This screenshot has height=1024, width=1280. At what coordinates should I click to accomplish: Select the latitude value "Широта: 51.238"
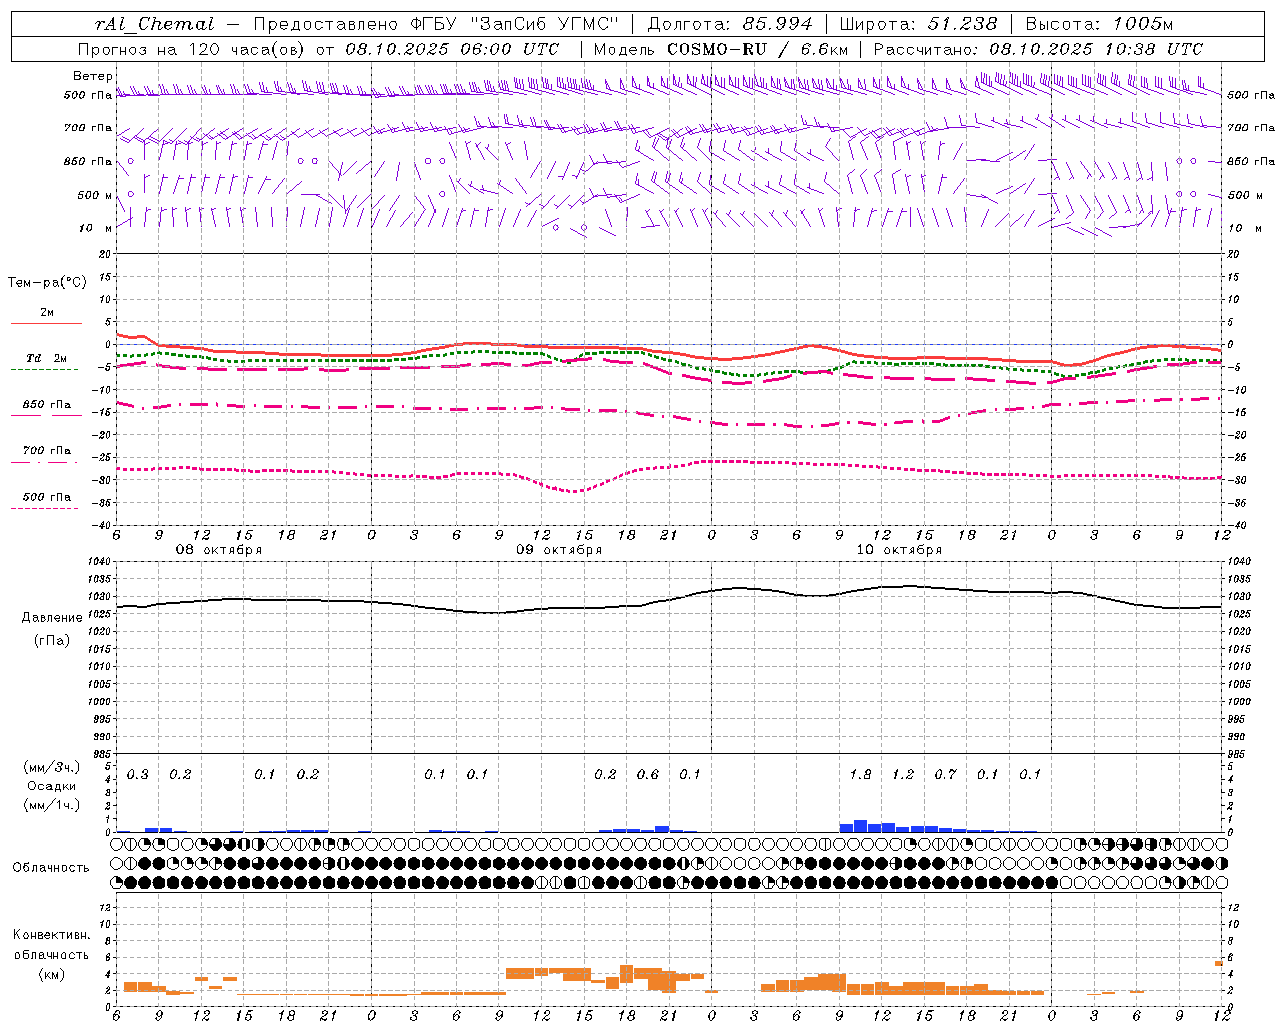pos(918,24)
